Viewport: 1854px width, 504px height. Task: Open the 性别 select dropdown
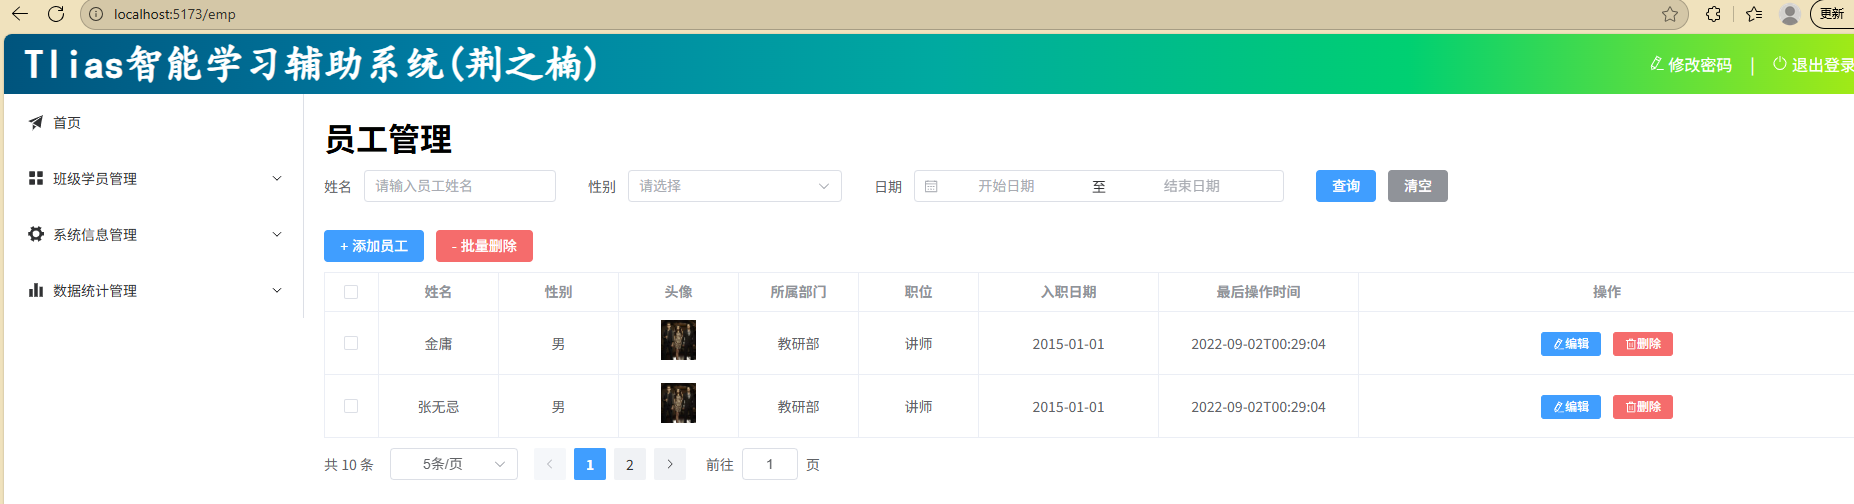click(734, 187)
